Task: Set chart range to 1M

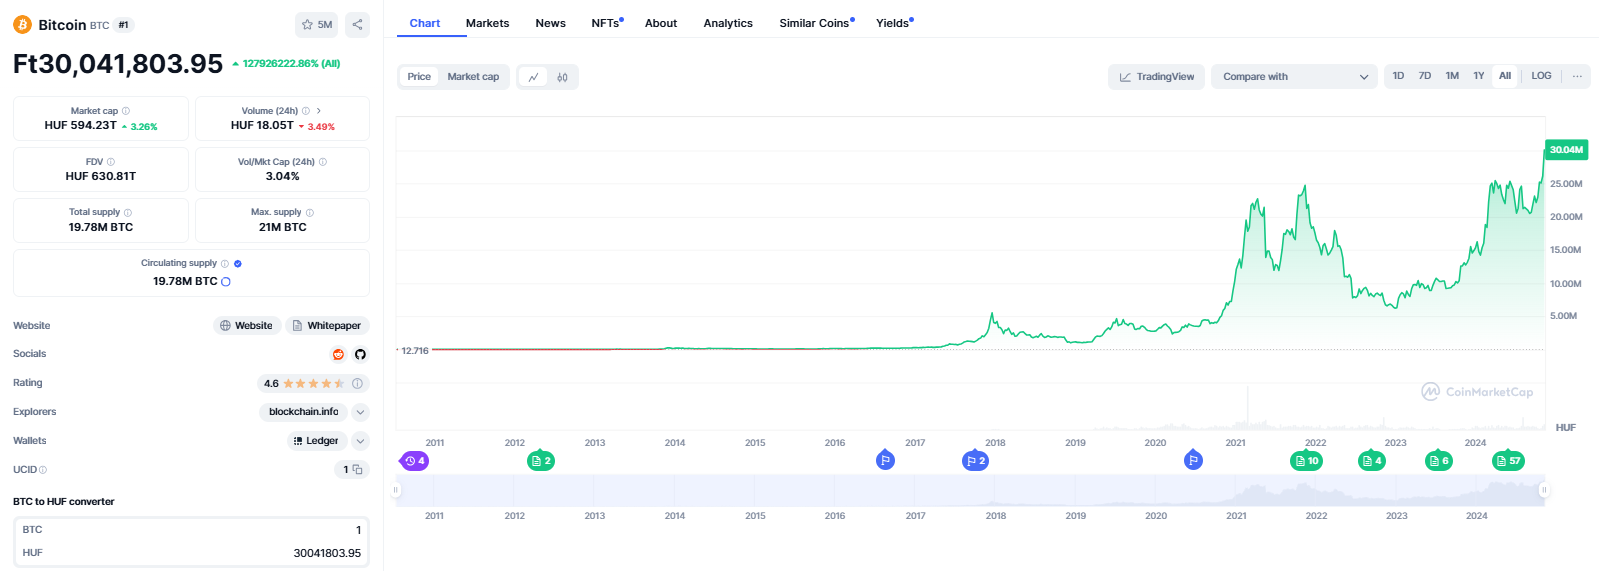Action: [1452, 76]
